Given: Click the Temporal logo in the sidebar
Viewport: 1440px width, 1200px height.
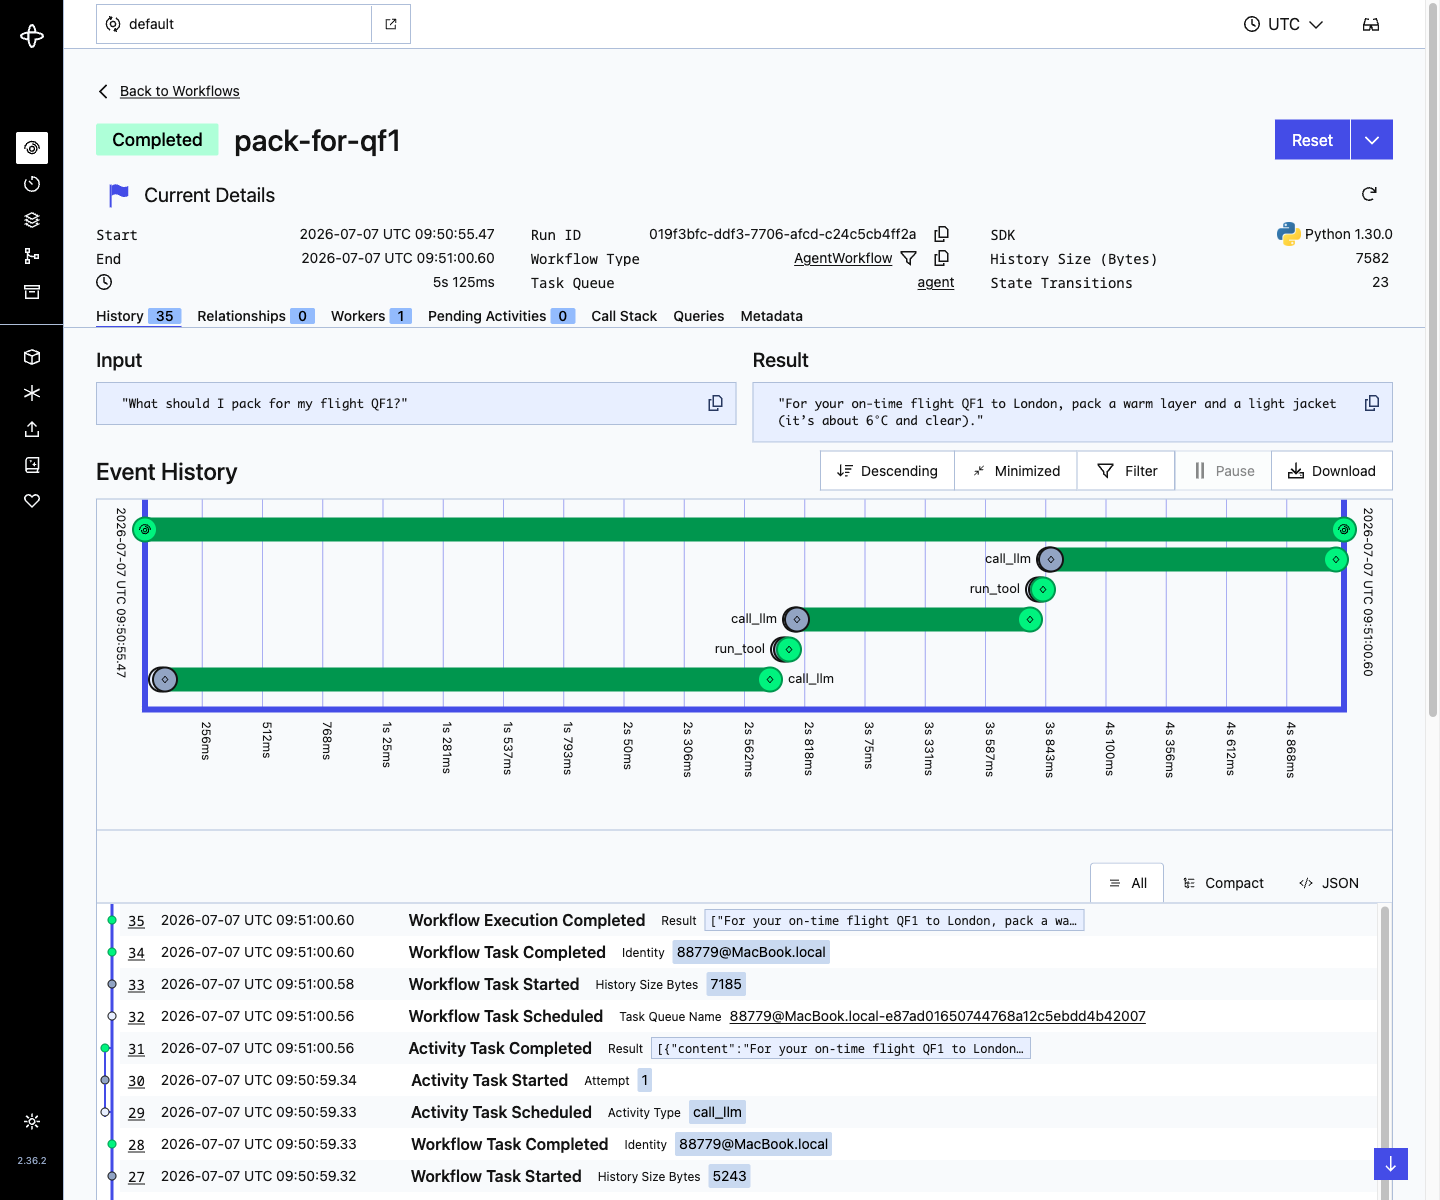Looking at the screenshot, I should point(32,36).
